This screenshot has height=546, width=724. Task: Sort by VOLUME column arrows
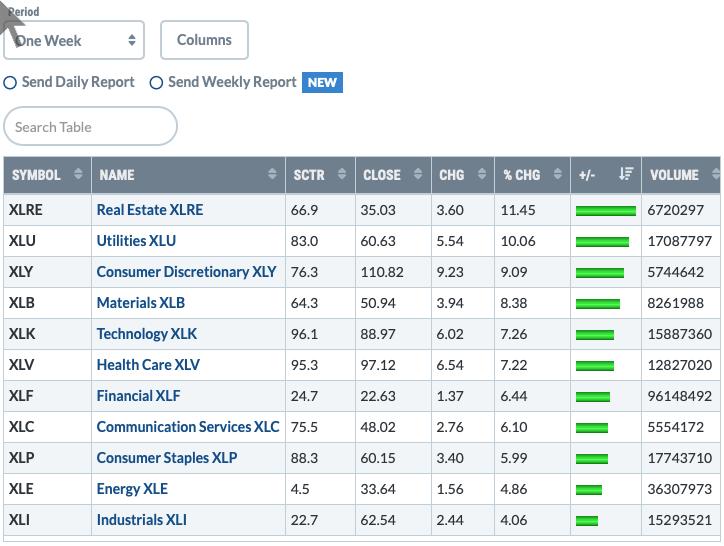tap(717, 174)
